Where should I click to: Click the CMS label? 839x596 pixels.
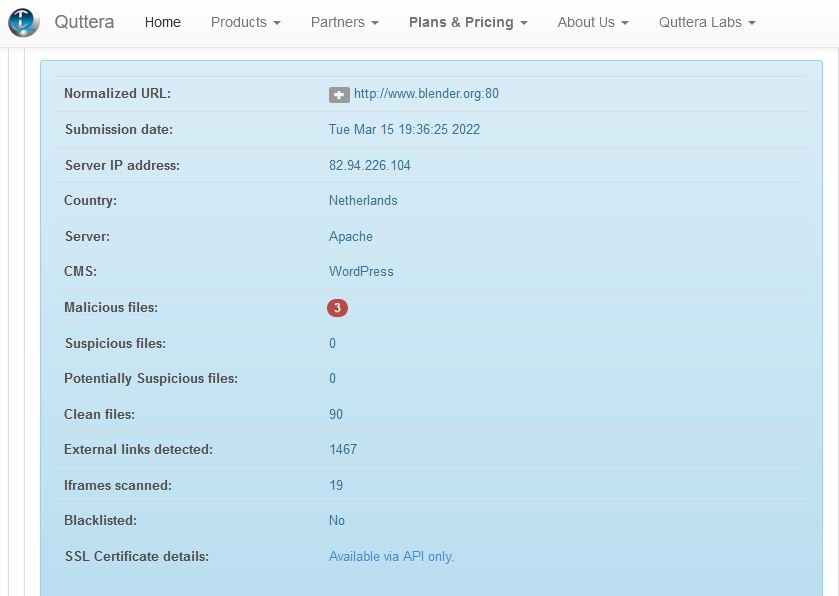(80, 272)
